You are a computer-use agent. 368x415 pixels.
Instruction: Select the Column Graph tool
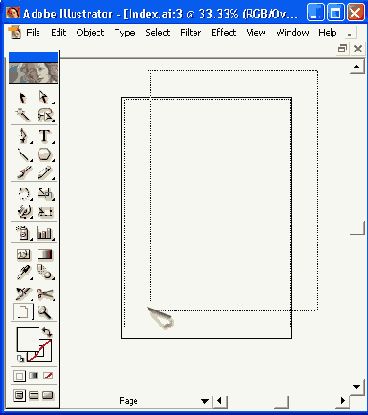[x=45, y=233]
